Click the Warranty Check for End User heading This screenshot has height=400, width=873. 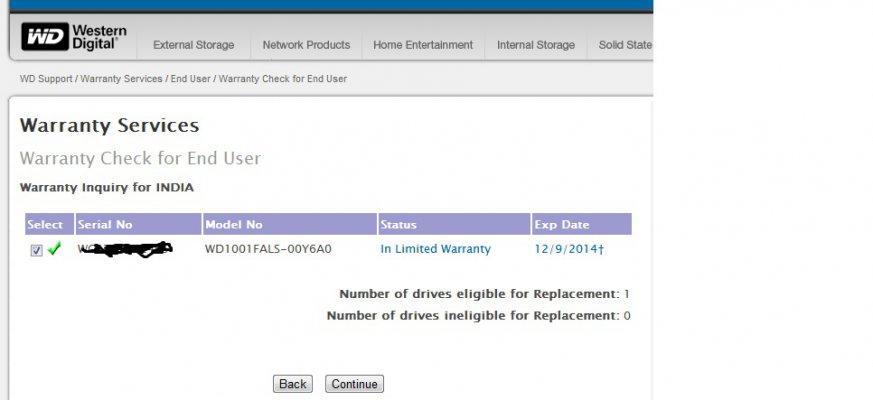coord(140,158)
